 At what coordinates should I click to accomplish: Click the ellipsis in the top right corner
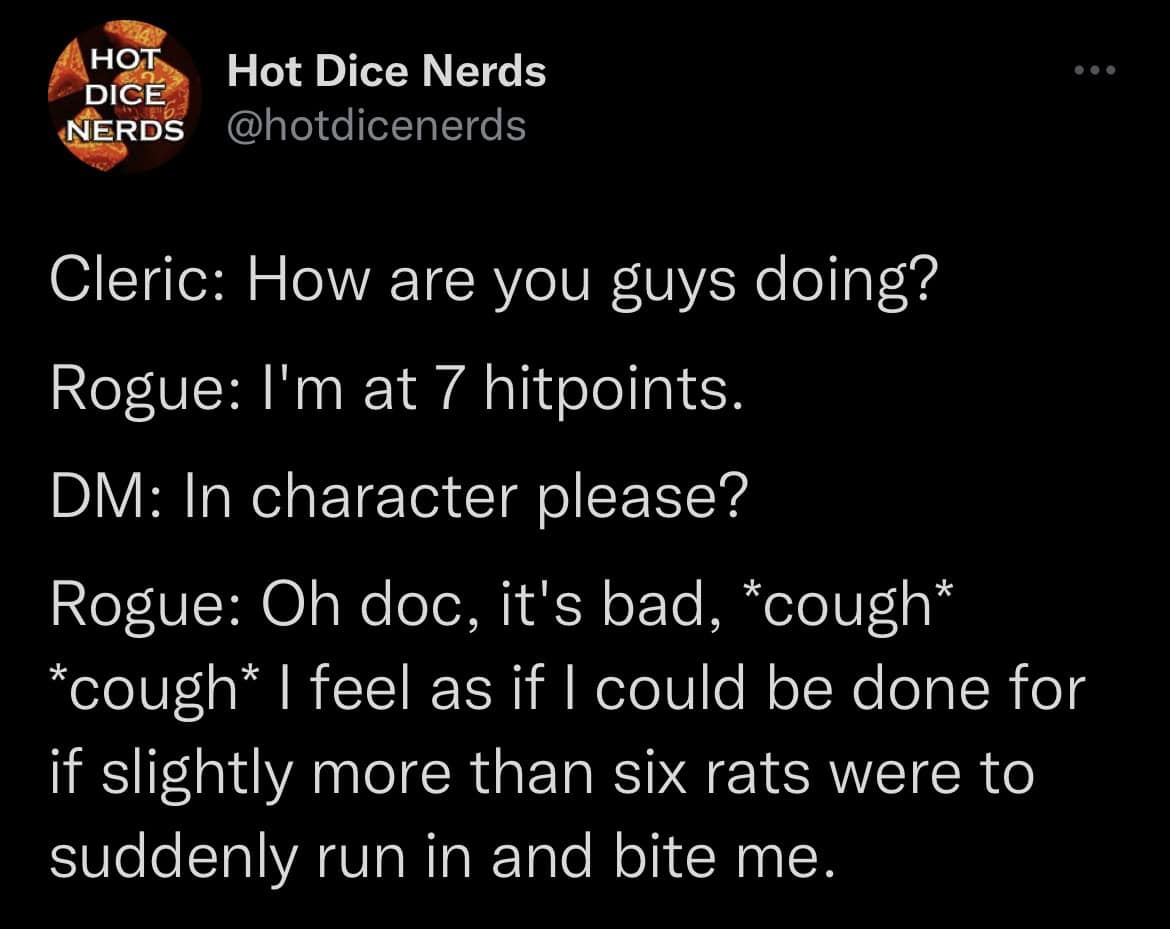click(x=1096, y=68)
